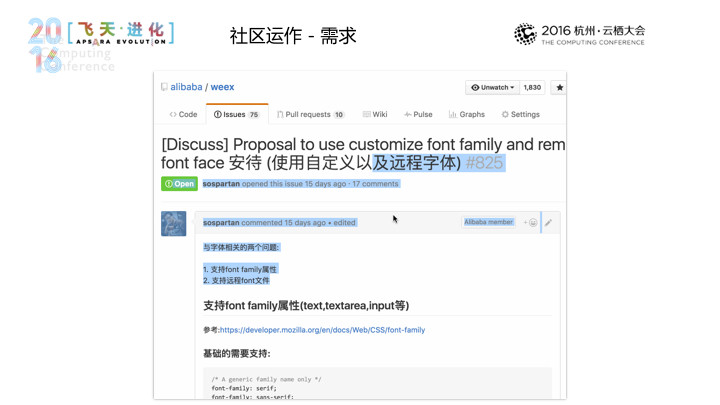Click sospartan in the comment header
This screenshot has height=405, width=720.
tap(221, 223)
